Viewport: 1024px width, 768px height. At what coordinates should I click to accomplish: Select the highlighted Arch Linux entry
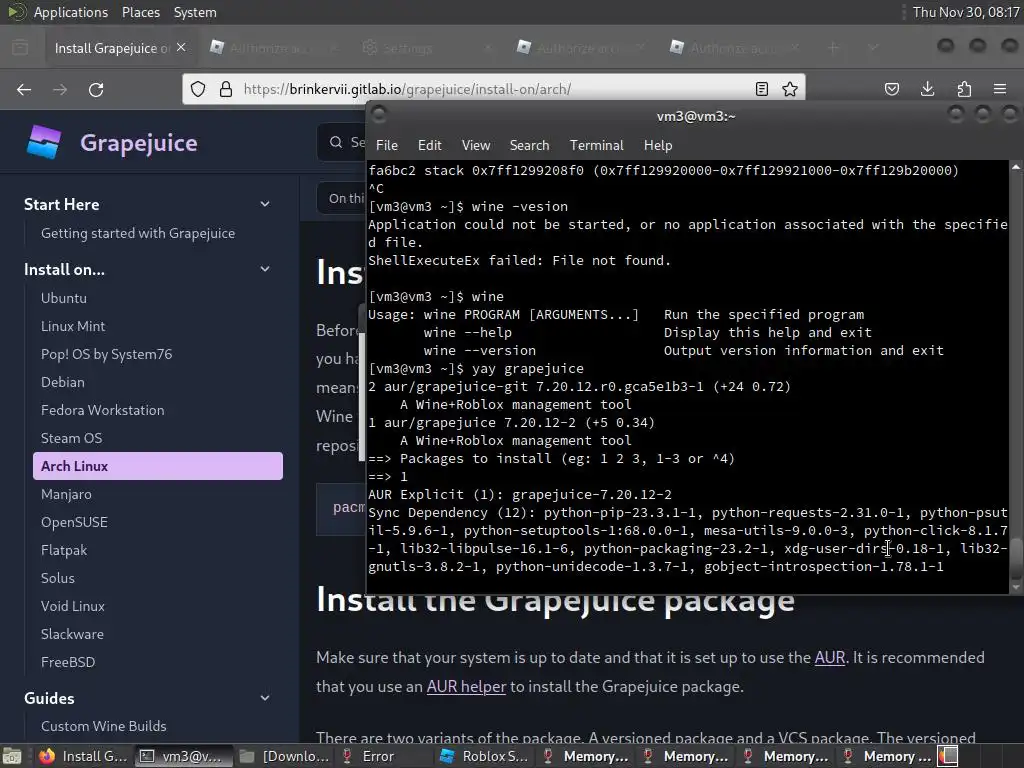158,466
